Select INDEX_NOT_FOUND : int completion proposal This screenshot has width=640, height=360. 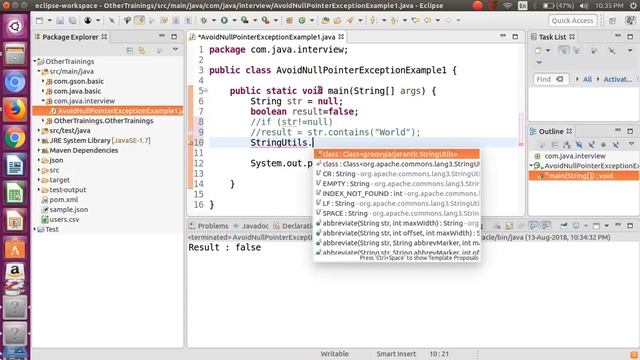coord(397,193)
